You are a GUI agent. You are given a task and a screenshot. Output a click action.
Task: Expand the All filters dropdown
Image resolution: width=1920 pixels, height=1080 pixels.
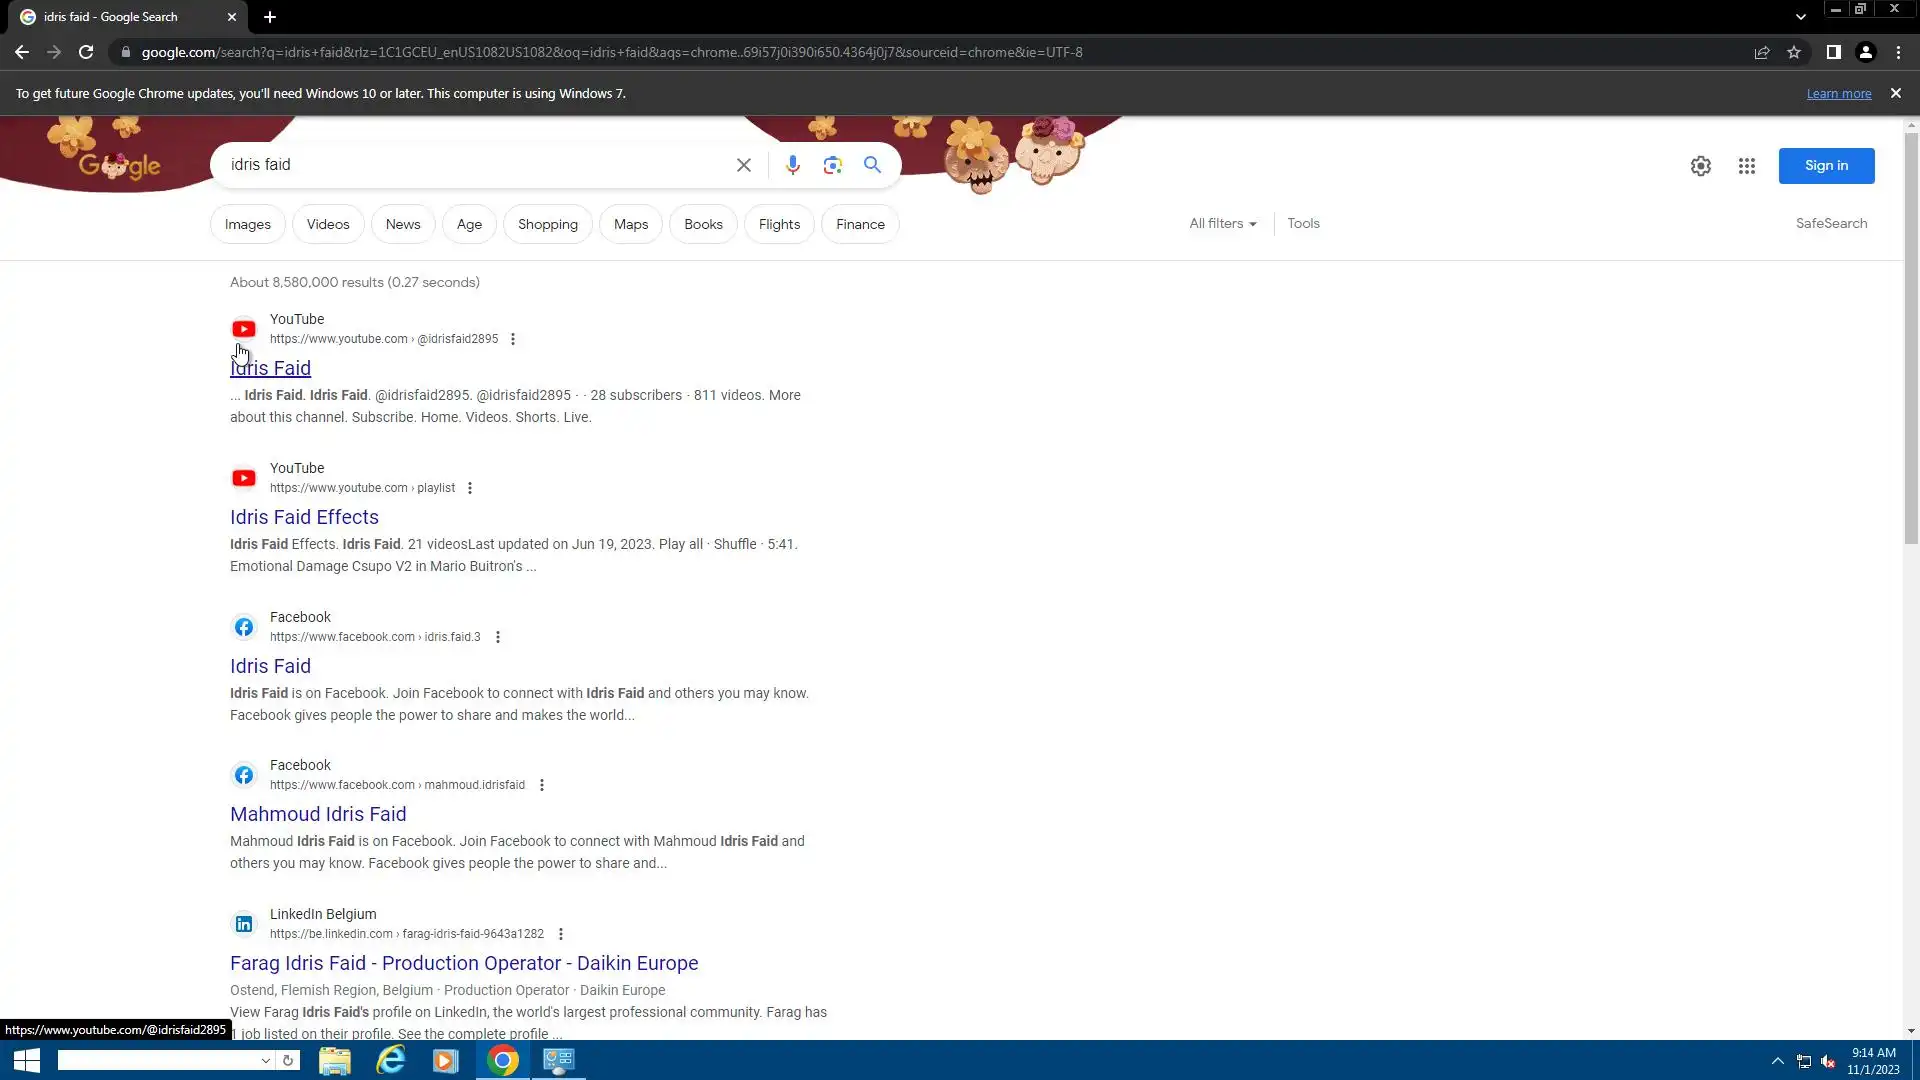coord(1222,224)
